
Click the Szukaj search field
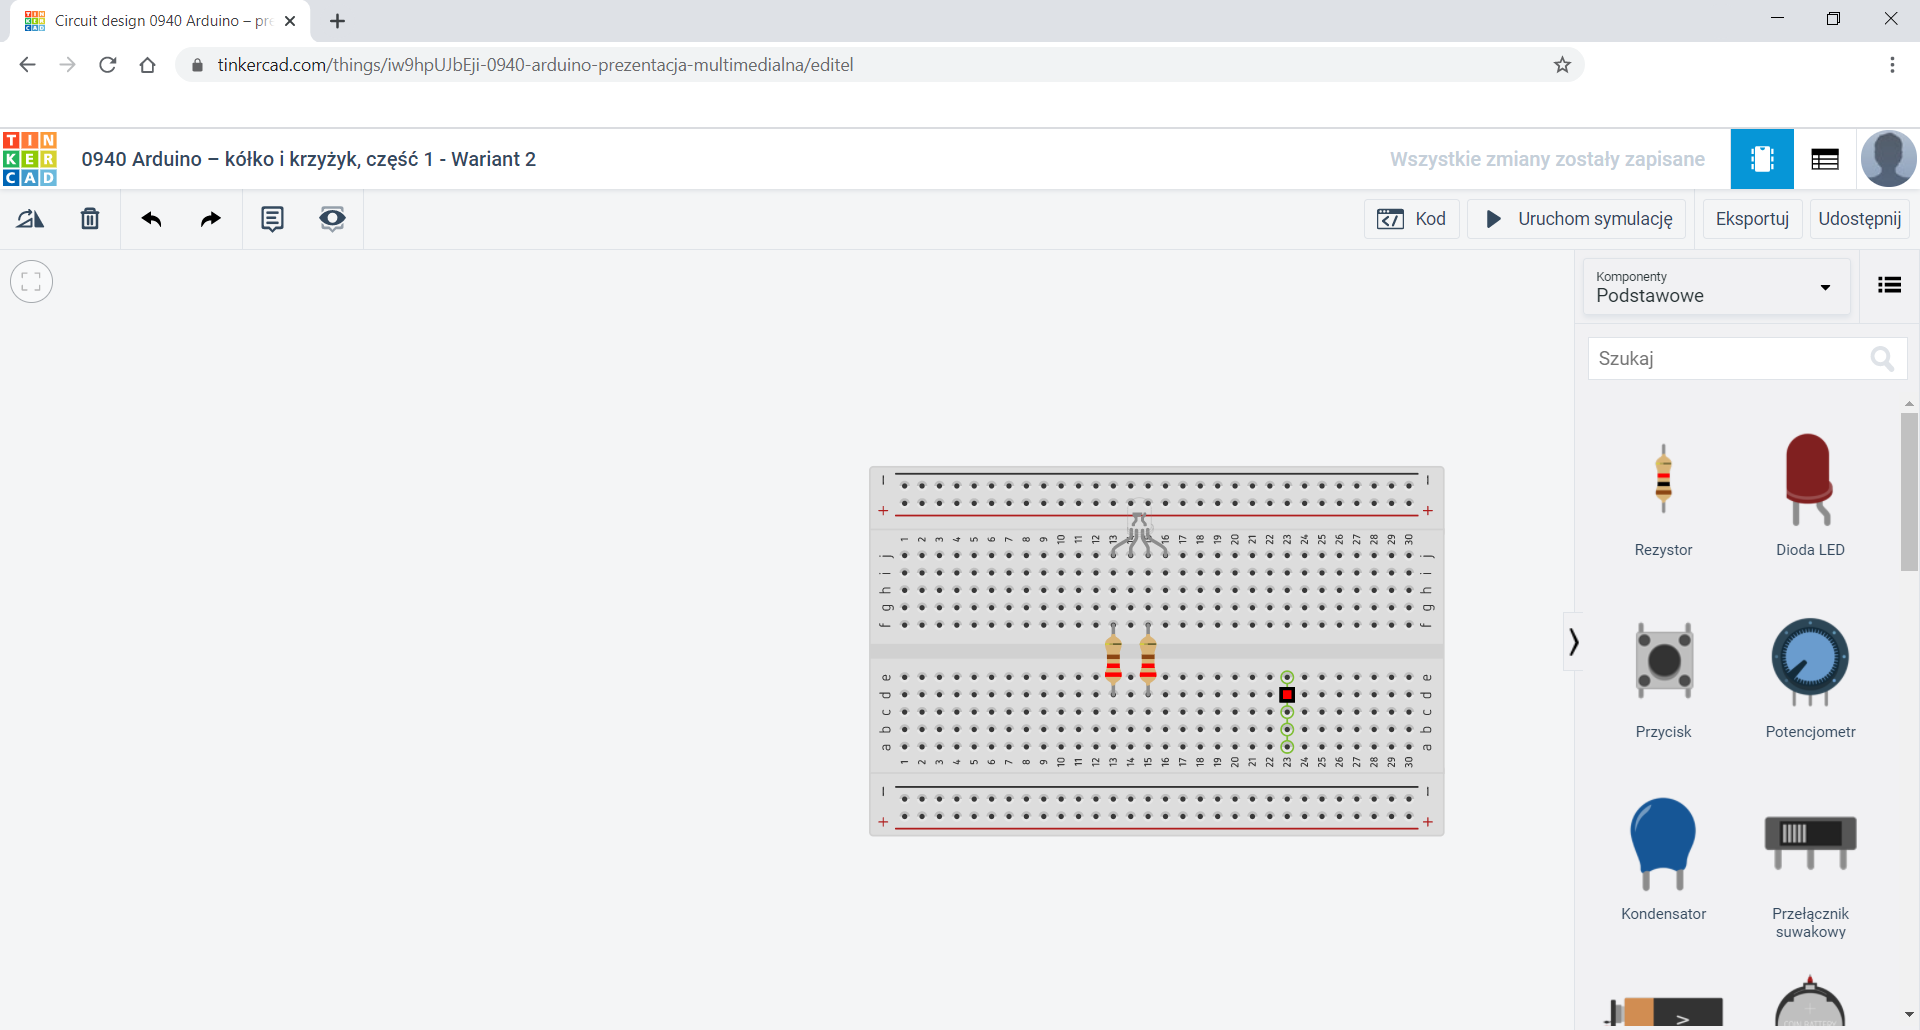[1730, 359]
